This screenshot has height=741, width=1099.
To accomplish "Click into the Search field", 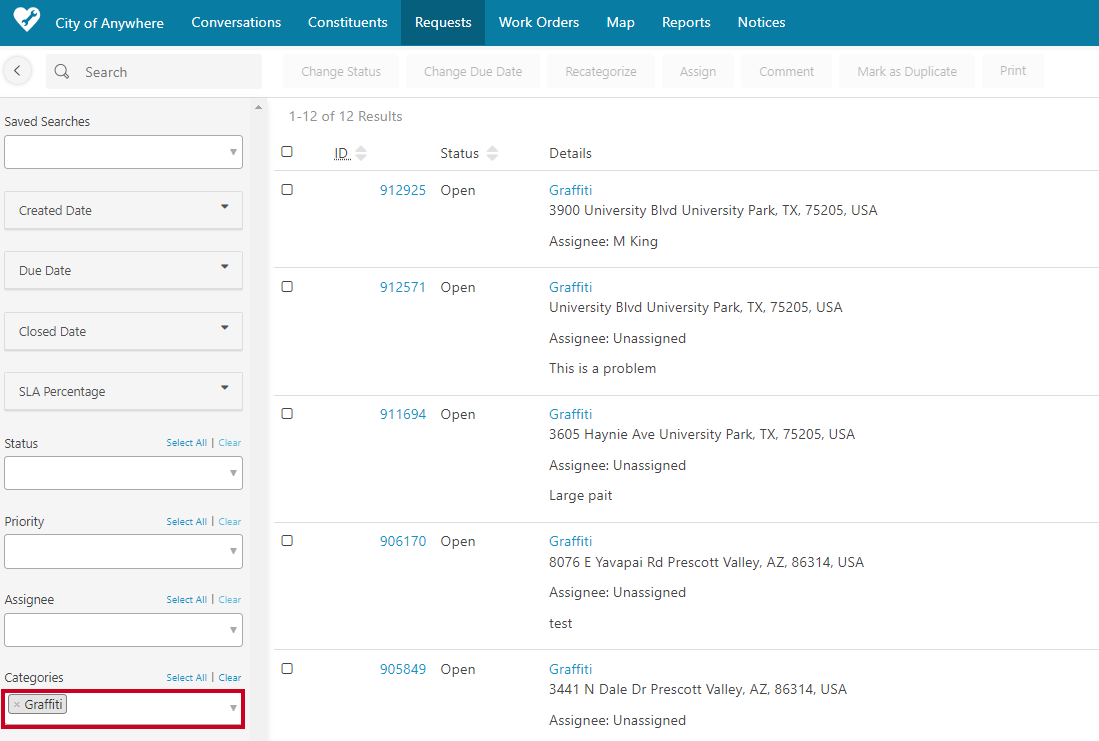I will pyautogui.click(x=154, y=72).
